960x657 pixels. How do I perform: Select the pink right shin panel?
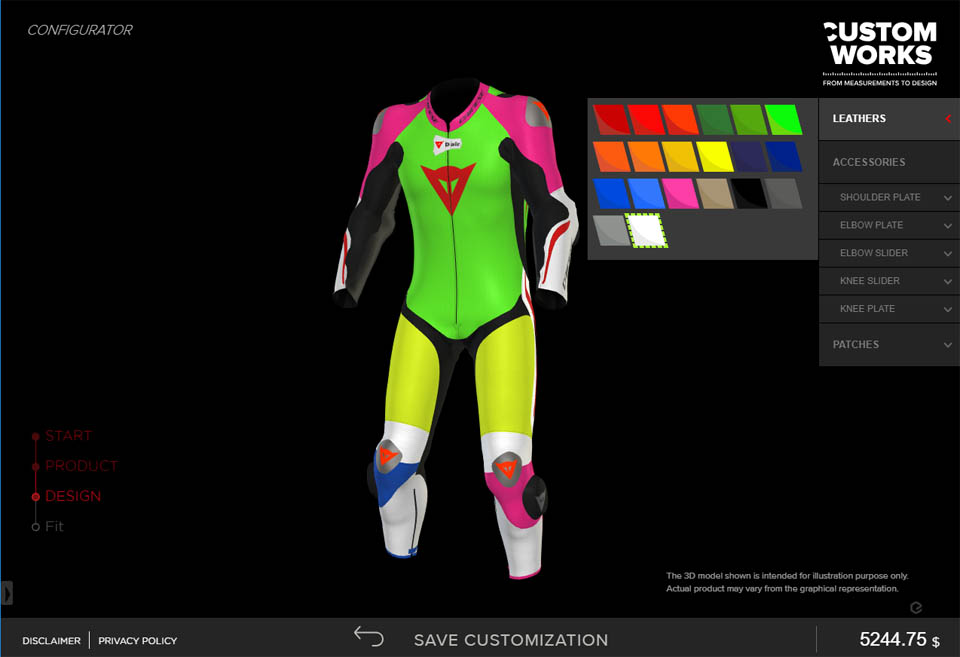point(513,499)
